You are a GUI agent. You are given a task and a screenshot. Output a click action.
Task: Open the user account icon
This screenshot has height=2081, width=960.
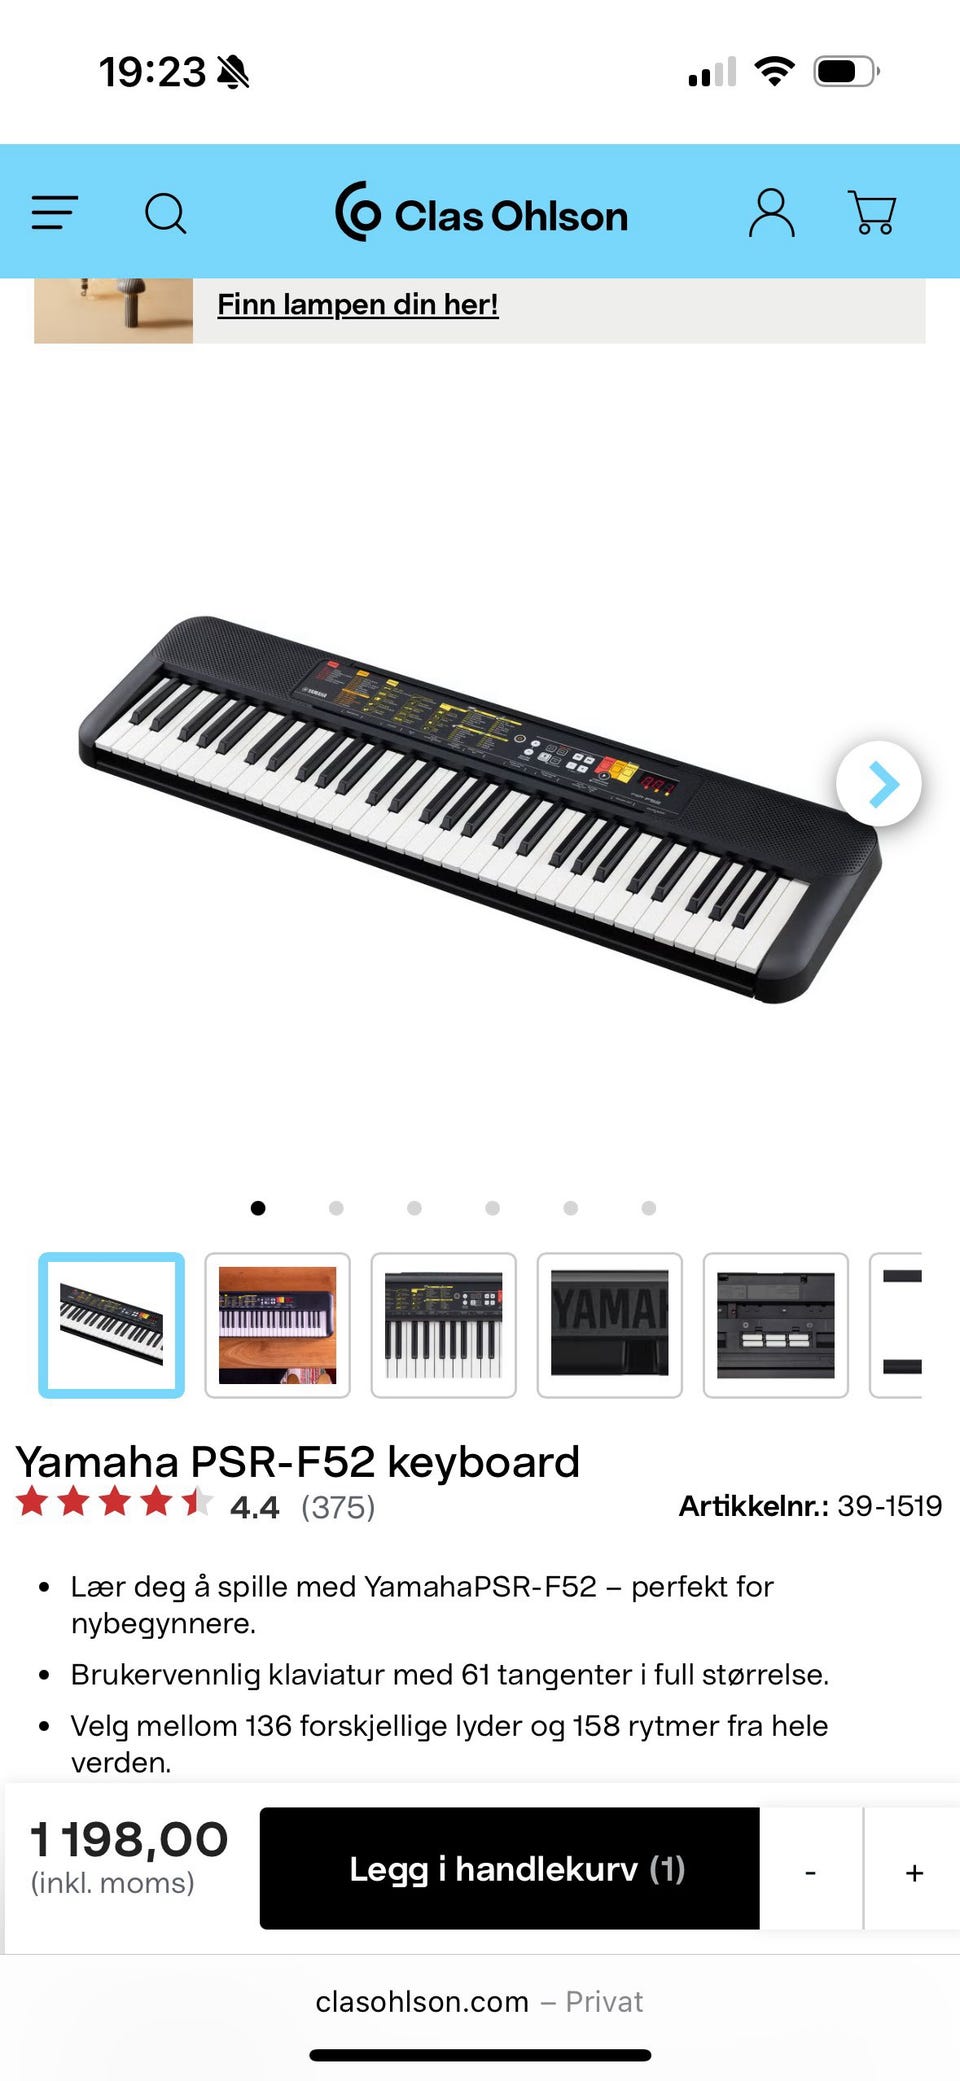pos(771,213)
